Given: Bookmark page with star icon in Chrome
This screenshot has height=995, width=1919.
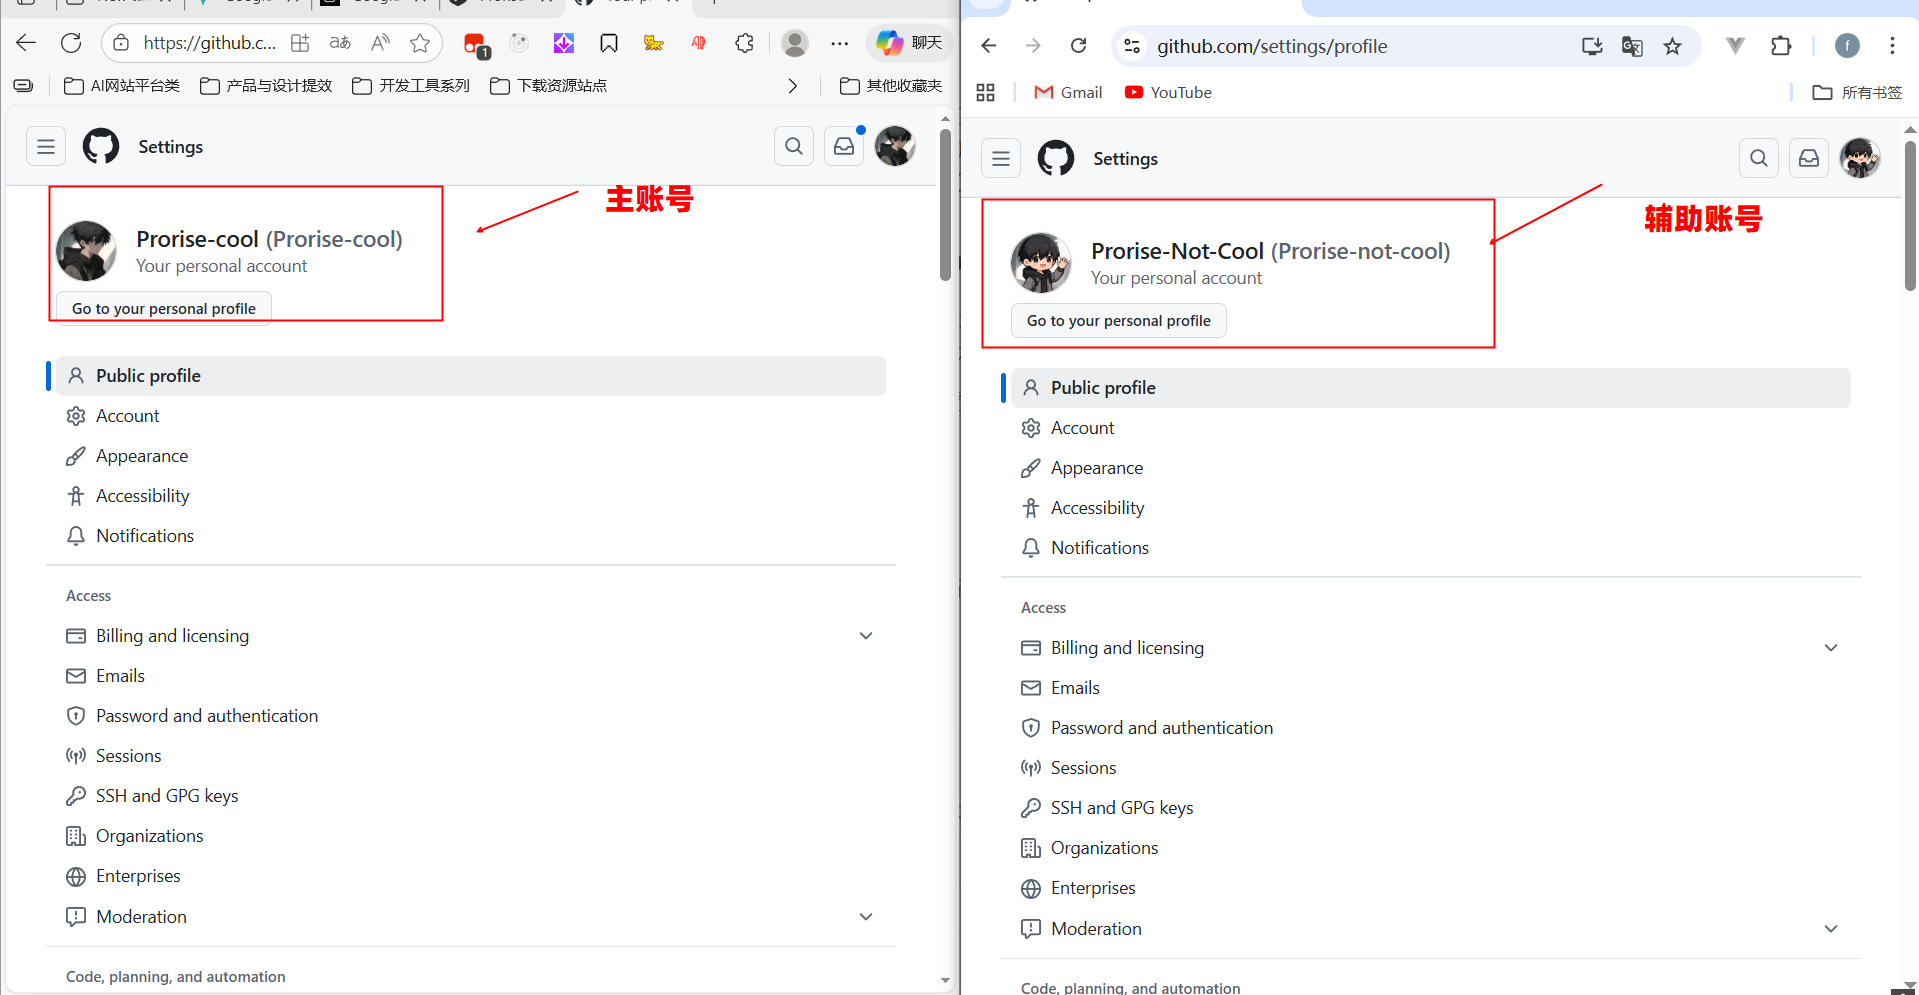Looking at the screenshot, I should 1672,46.
